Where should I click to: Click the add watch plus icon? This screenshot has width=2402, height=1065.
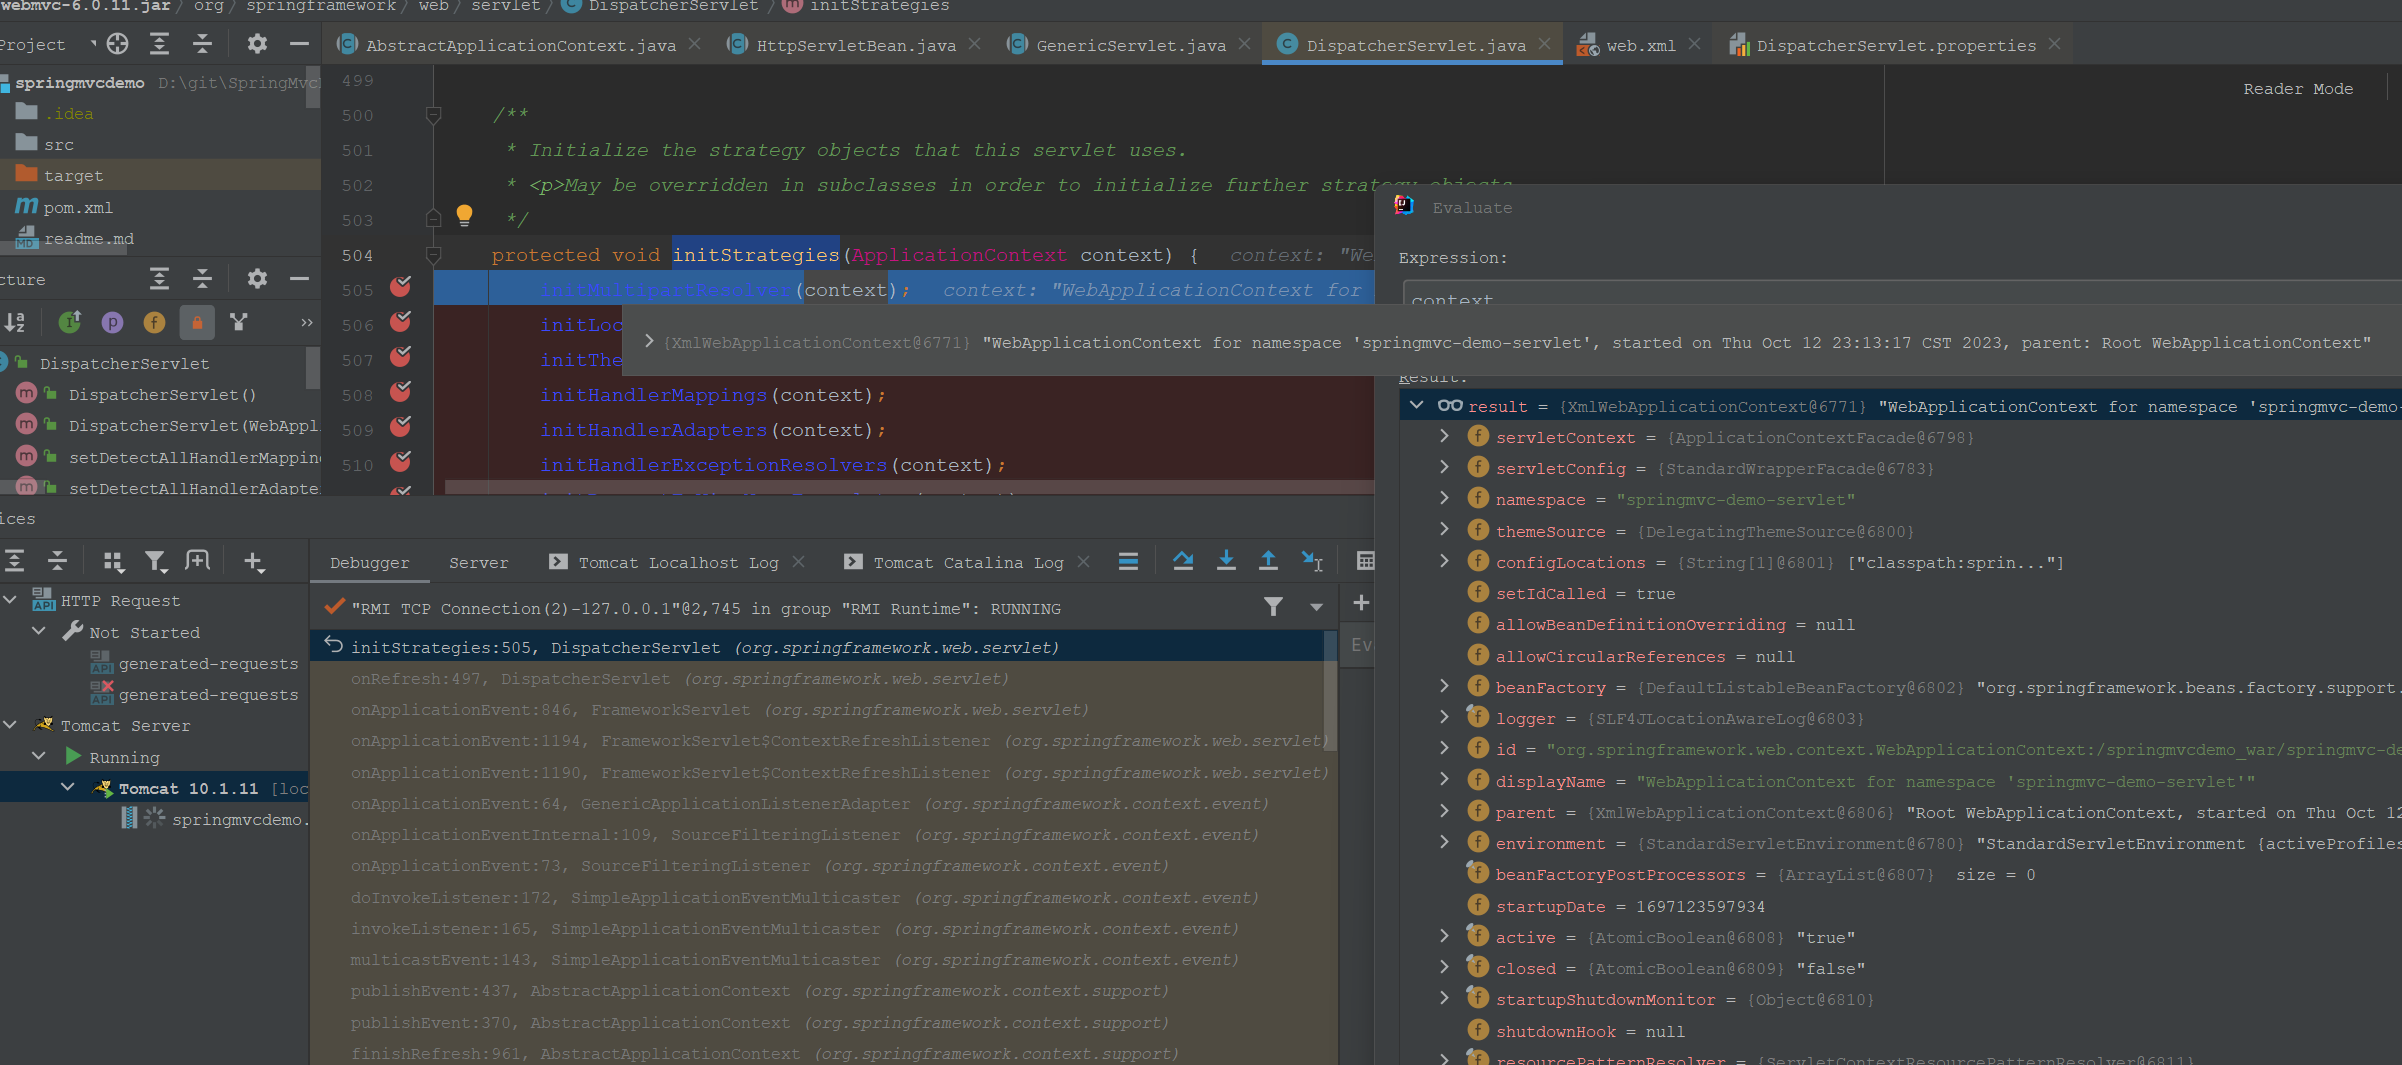(x=1361, y=603)
